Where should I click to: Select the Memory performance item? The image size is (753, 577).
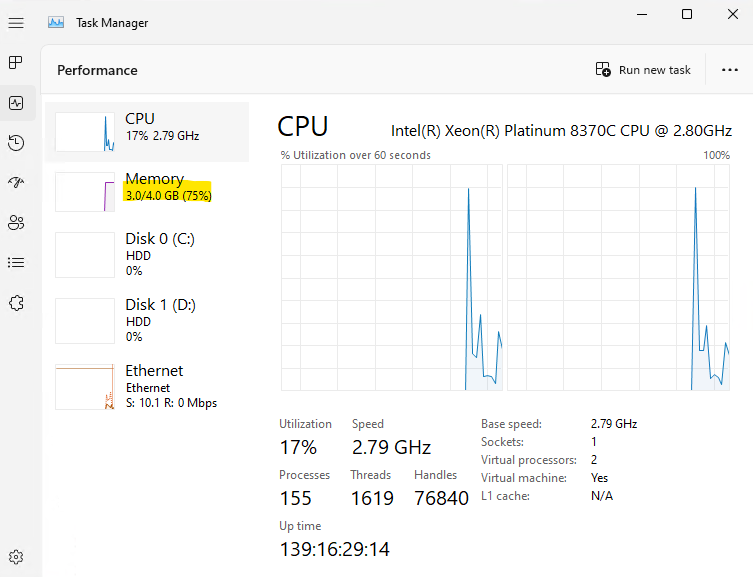click(147, 192)
